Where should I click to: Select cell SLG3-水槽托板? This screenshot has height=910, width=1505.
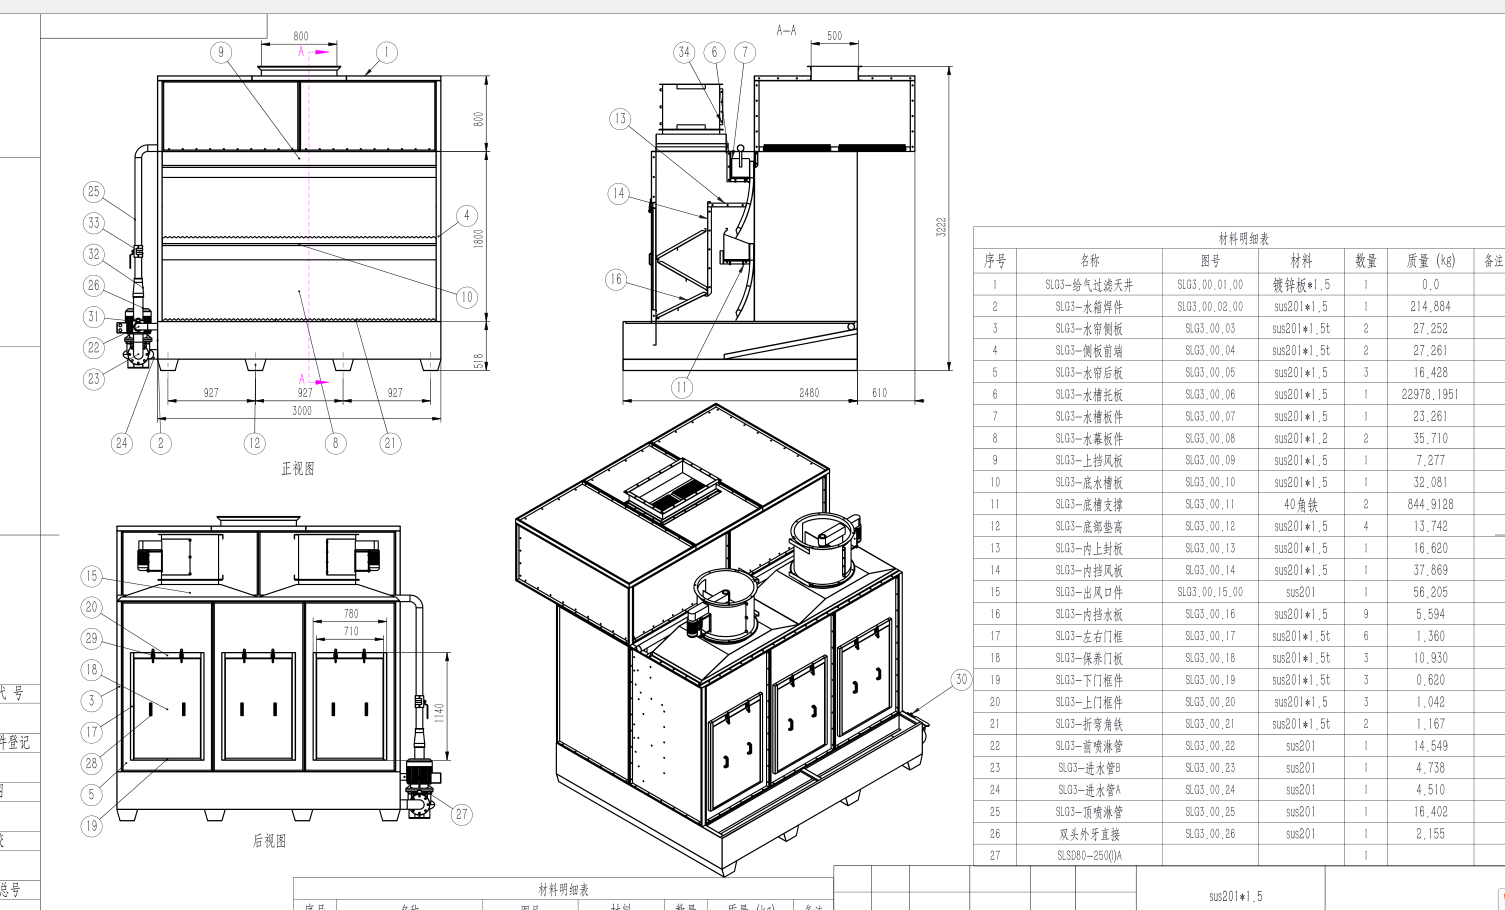(1089, 395)
